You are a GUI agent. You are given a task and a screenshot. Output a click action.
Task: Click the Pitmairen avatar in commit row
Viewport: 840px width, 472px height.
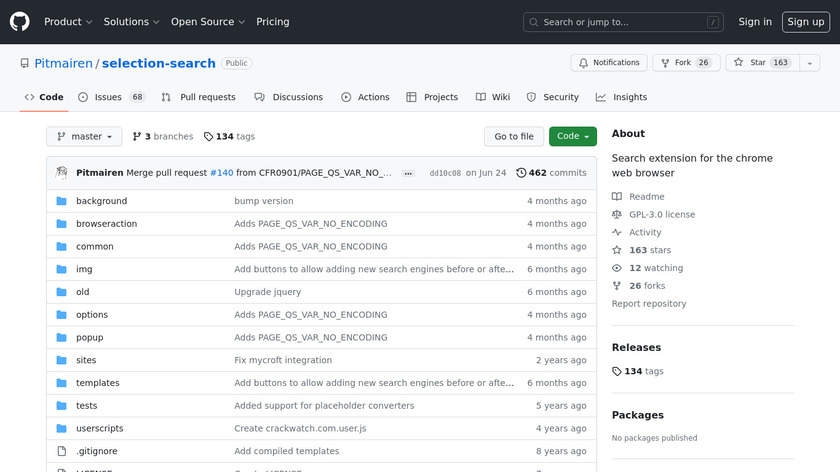[x=62, y=173]
